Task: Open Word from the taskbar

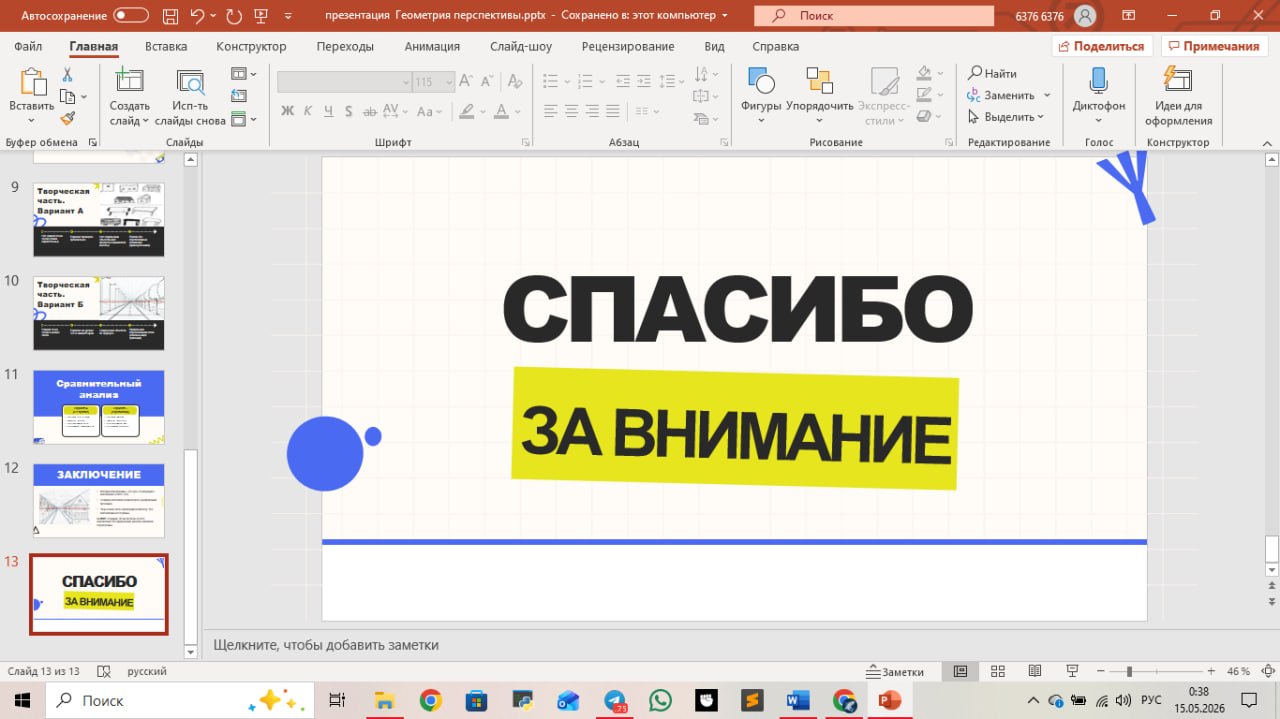Action: 797,700
